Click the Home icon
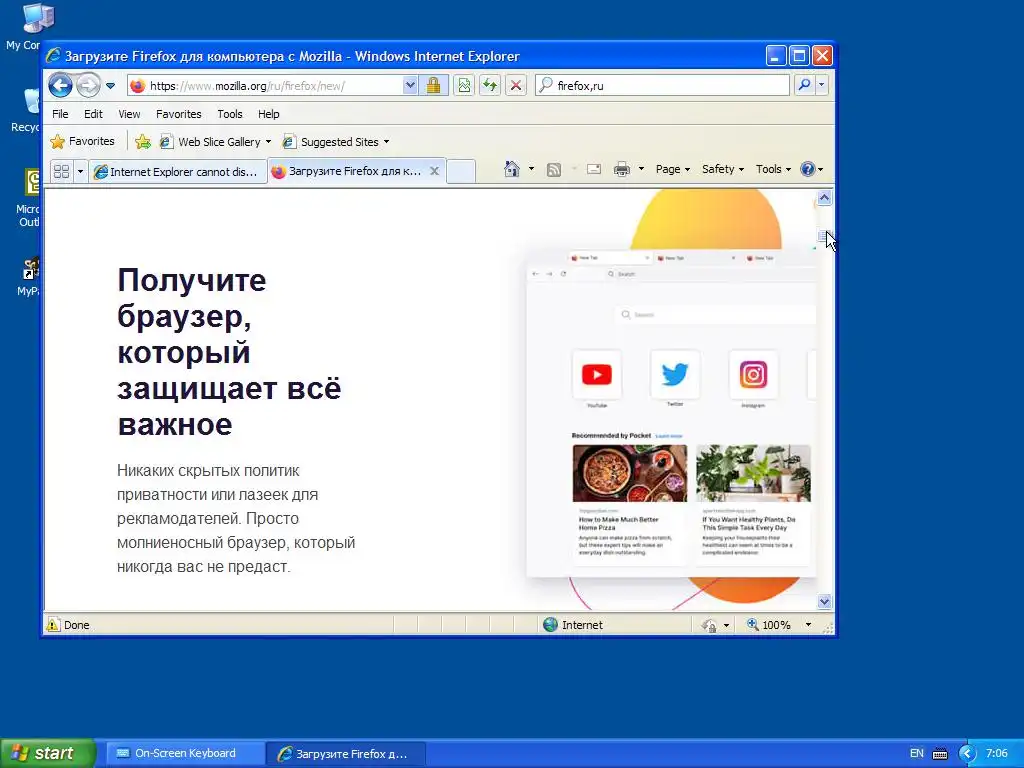The width and height of the screenshot is (1024, 768). point(512,169)
